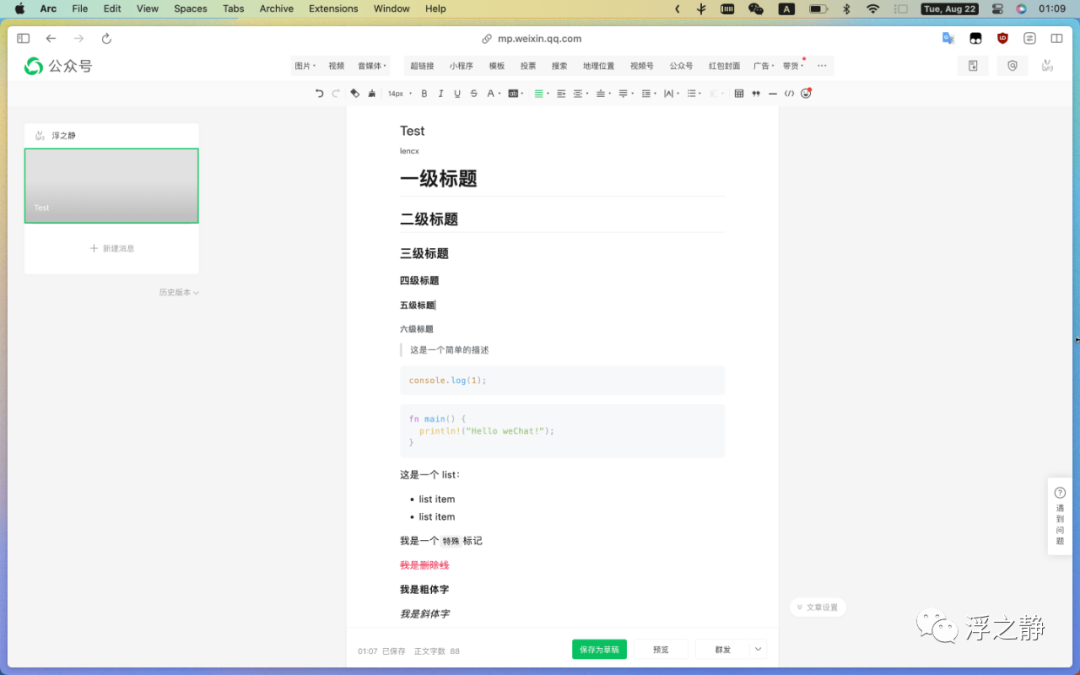Viewport: 1080px width, 675px height.
Task: Open the uBlock Origin extension
Action: 1003,39
